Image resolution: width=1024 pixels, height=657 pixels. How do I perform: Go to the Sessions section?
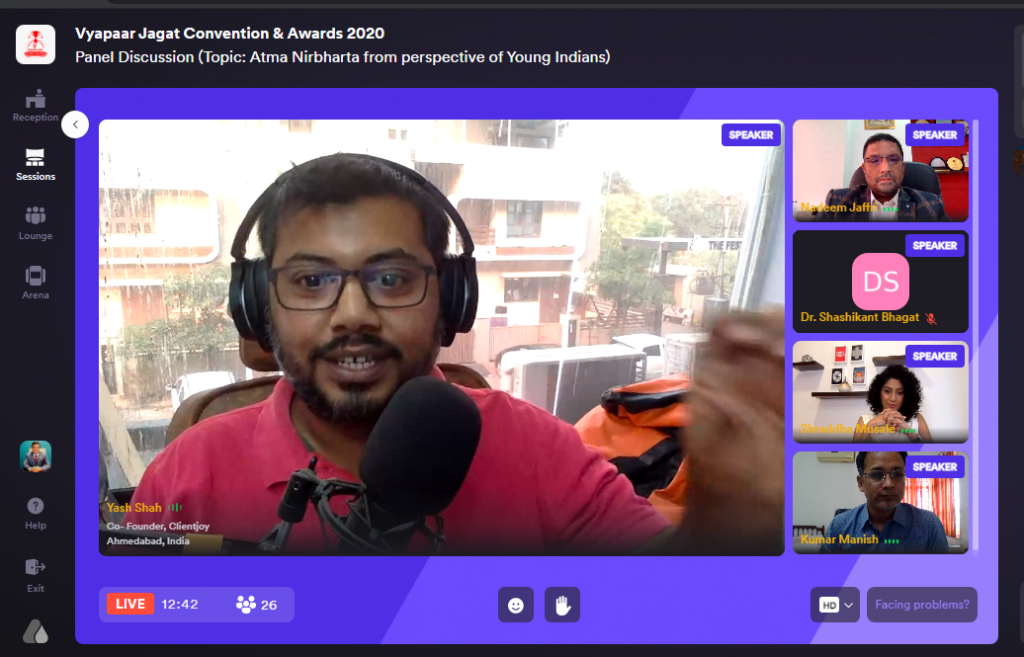pos(35,165)
